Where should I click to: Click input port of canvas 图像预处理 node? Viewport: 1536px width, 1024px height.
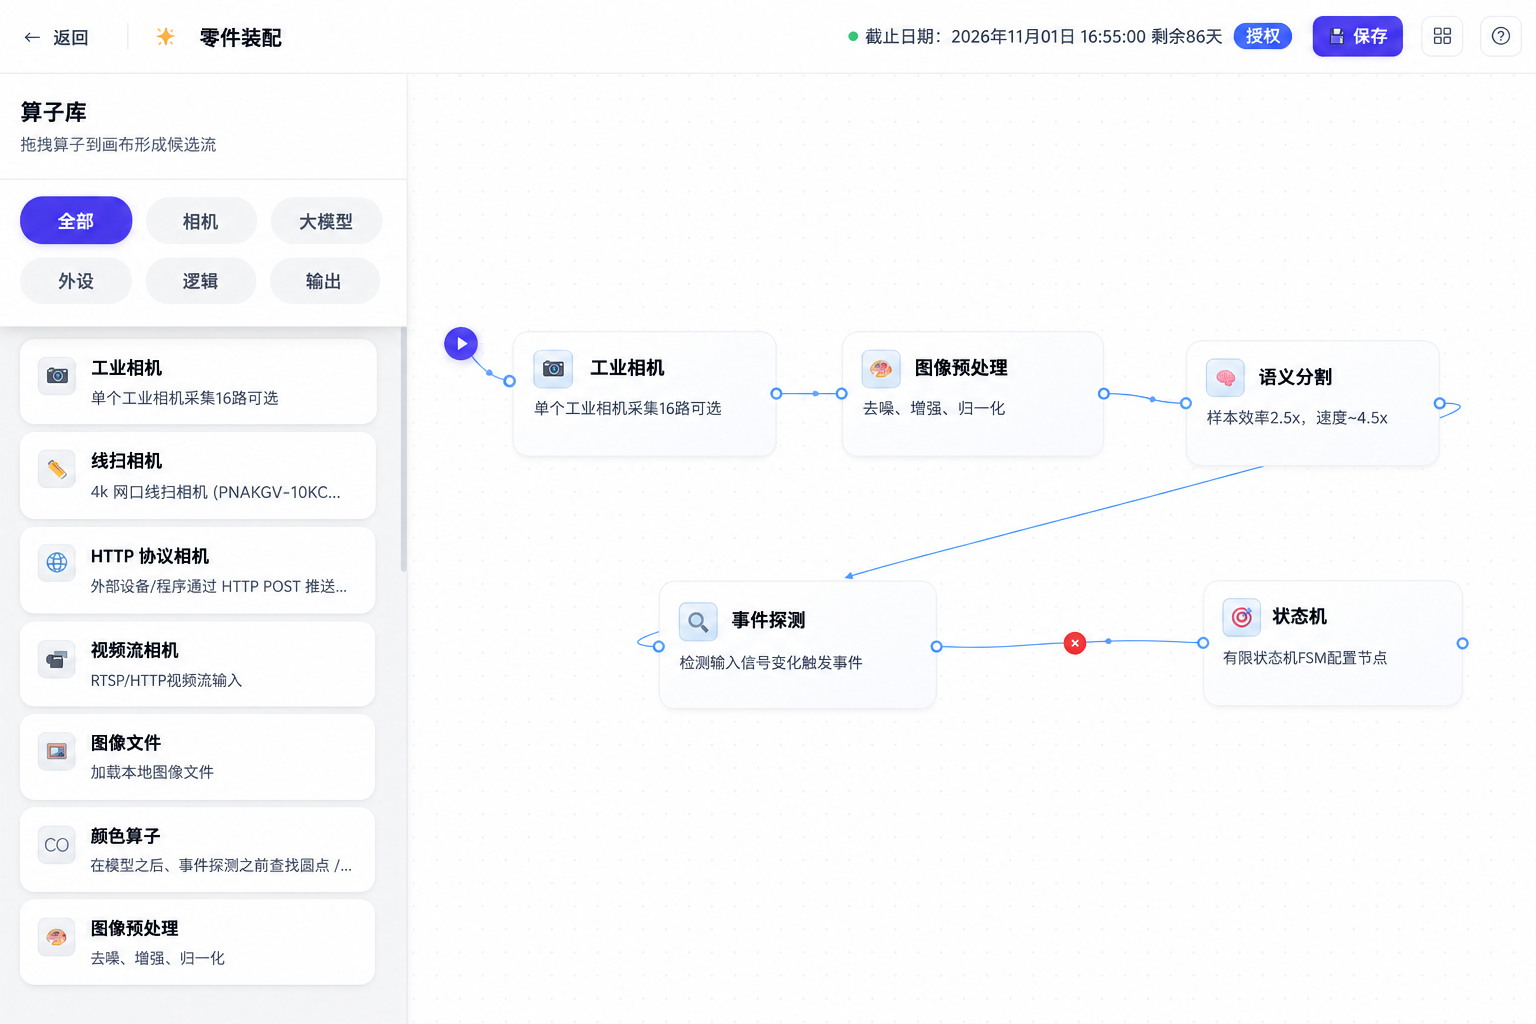pyautogui.click(x=842, y=394)
